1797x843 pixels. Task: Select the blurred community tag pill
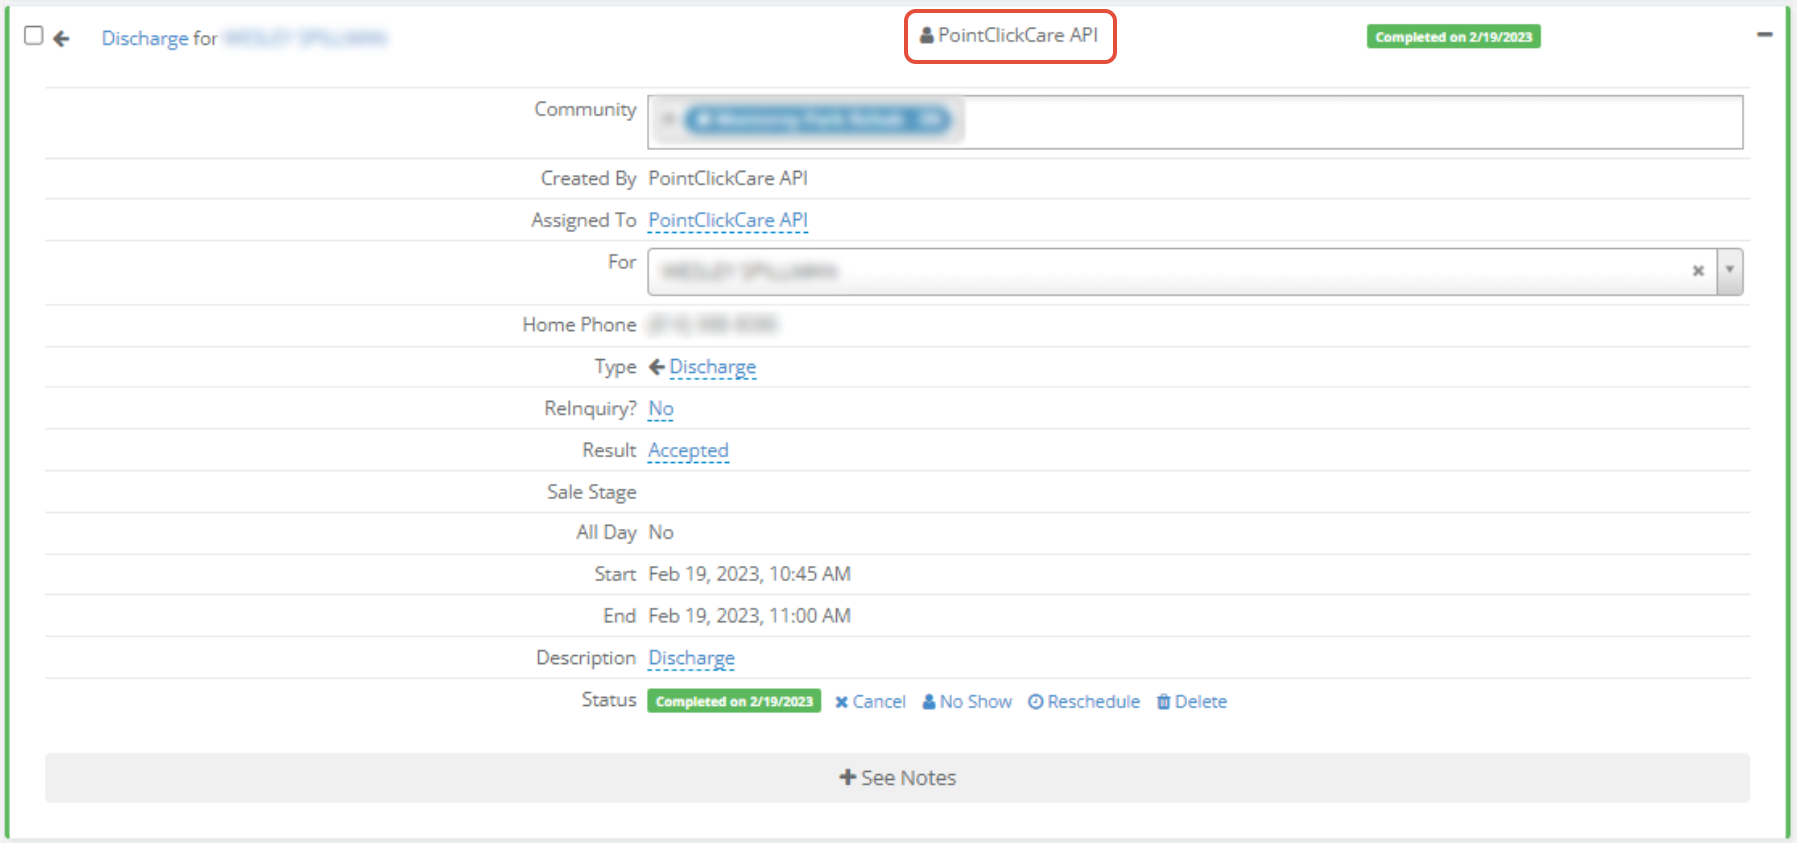[x=818, y=120]
